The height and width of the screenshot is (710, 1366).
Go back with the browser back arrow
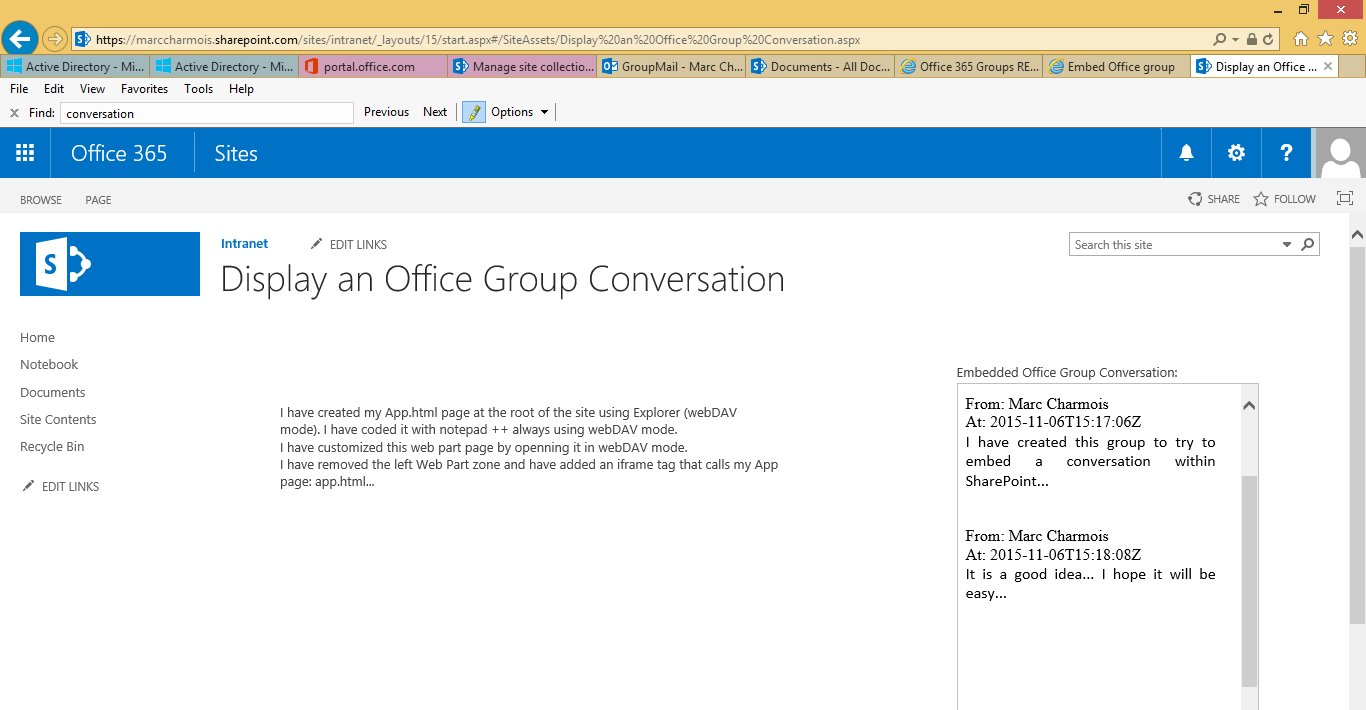pos(20,39)
